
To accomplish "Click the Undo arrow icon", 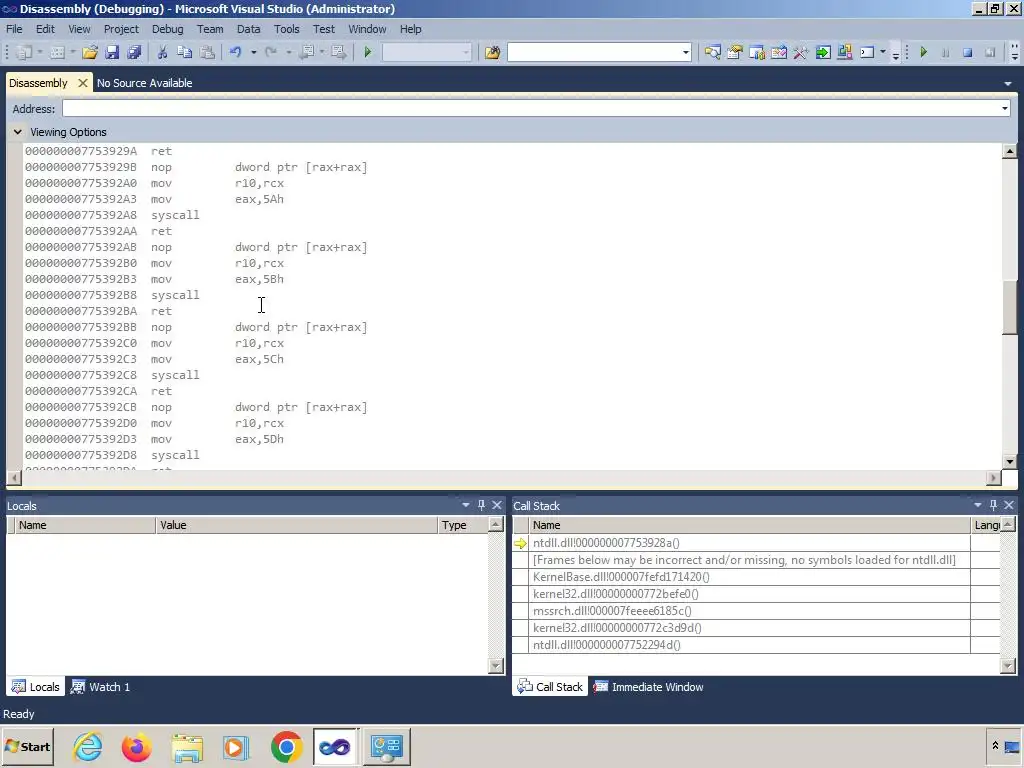I will pos(236,52).
